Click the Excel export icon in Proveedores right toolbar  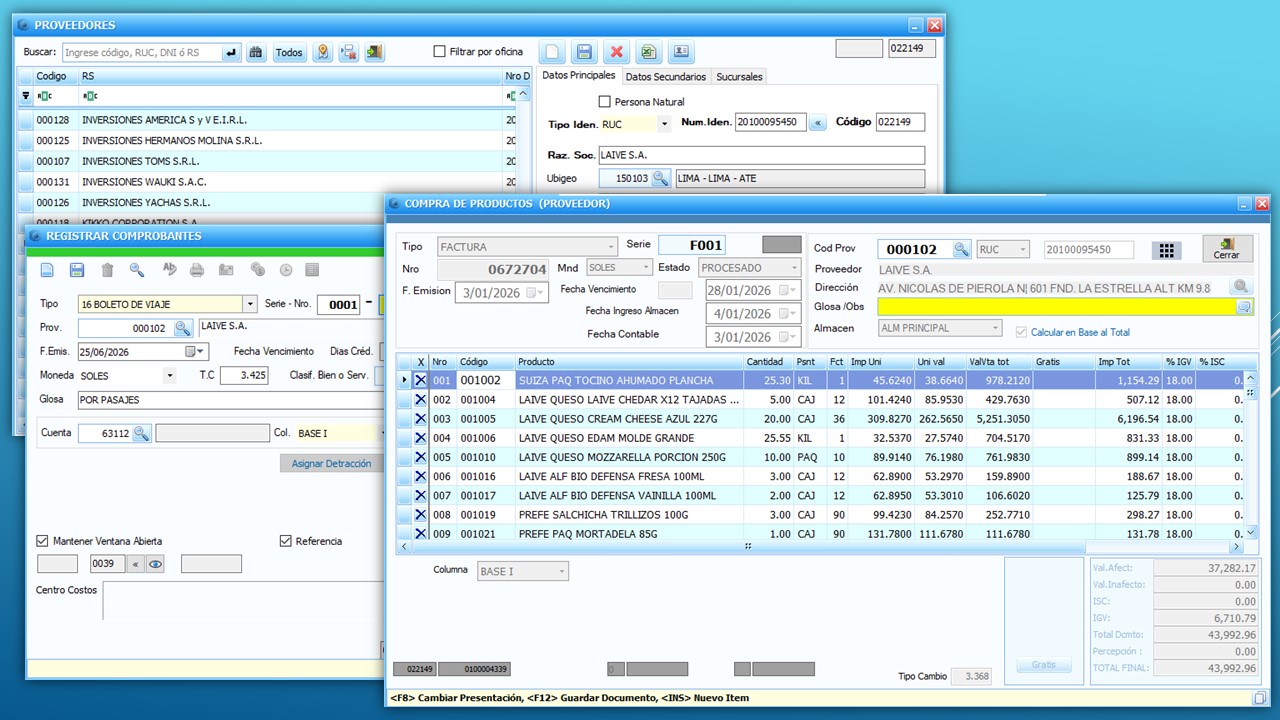pos(648,52)
